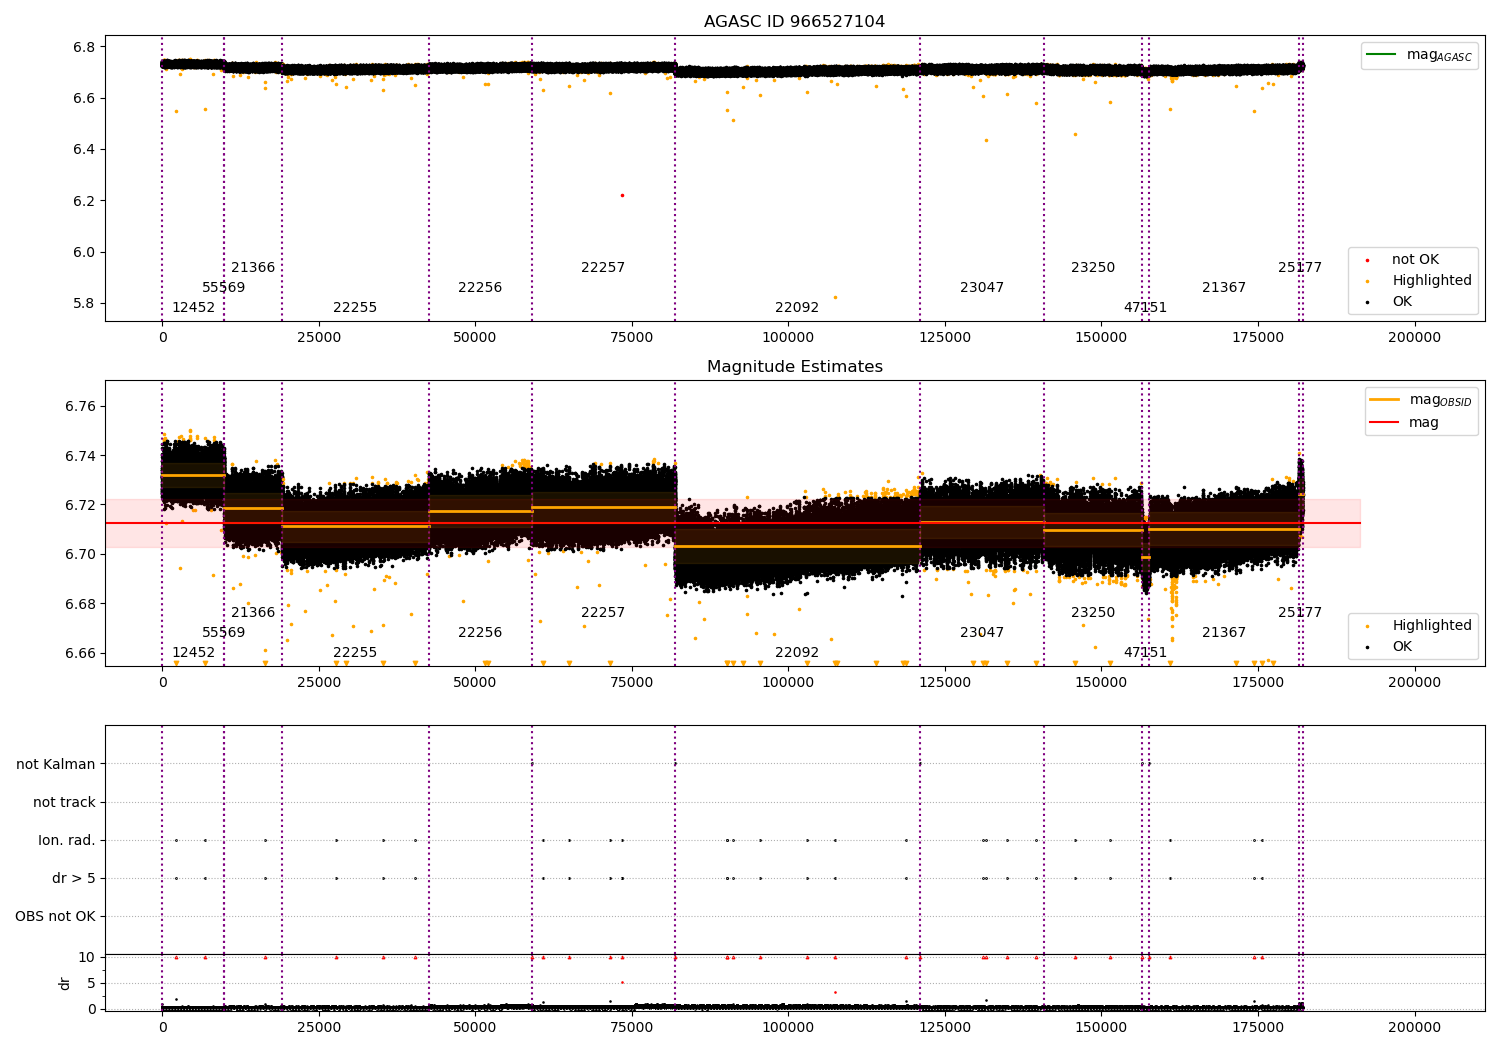Click the 'Ion. rad.' row label

tap(67, 840)
